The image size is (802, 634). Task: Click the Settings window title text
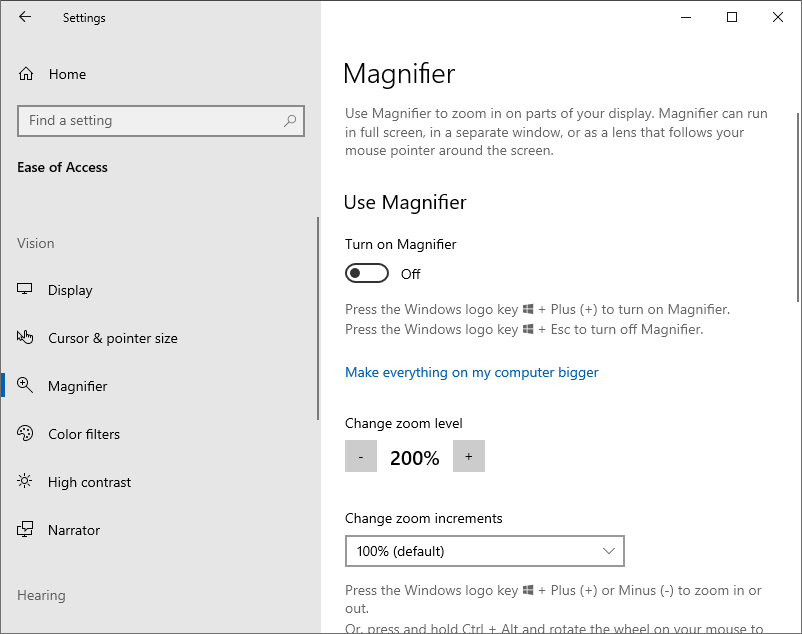click(84, 18)
